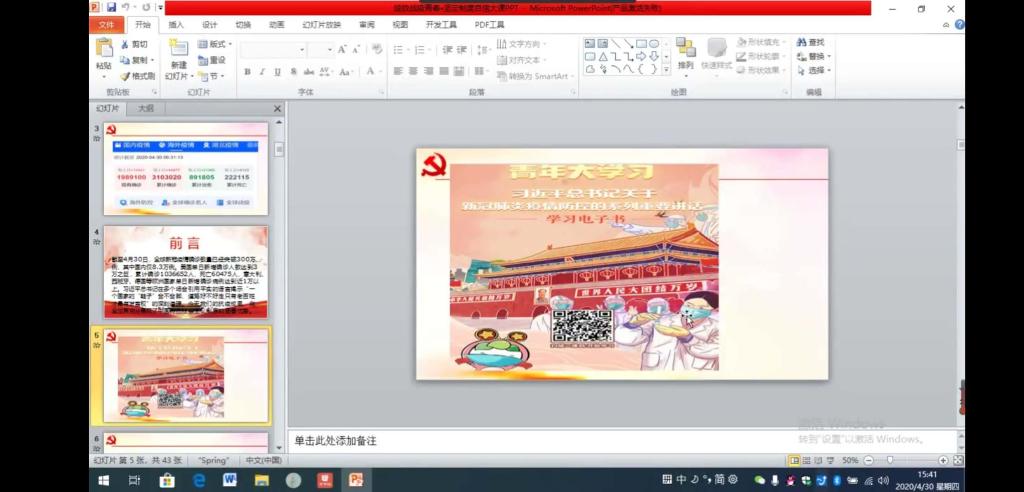Click the Paste (粘贴) icon

point(103,48)
